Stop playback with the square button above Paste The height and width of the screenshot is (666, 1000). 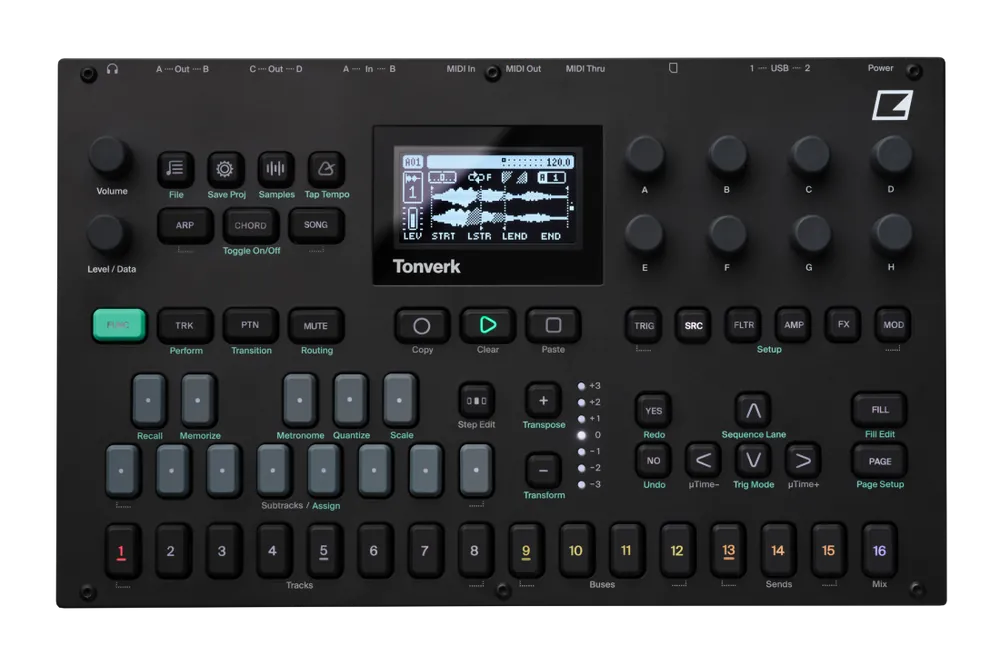pyautogui.click(x=553, y=325)
